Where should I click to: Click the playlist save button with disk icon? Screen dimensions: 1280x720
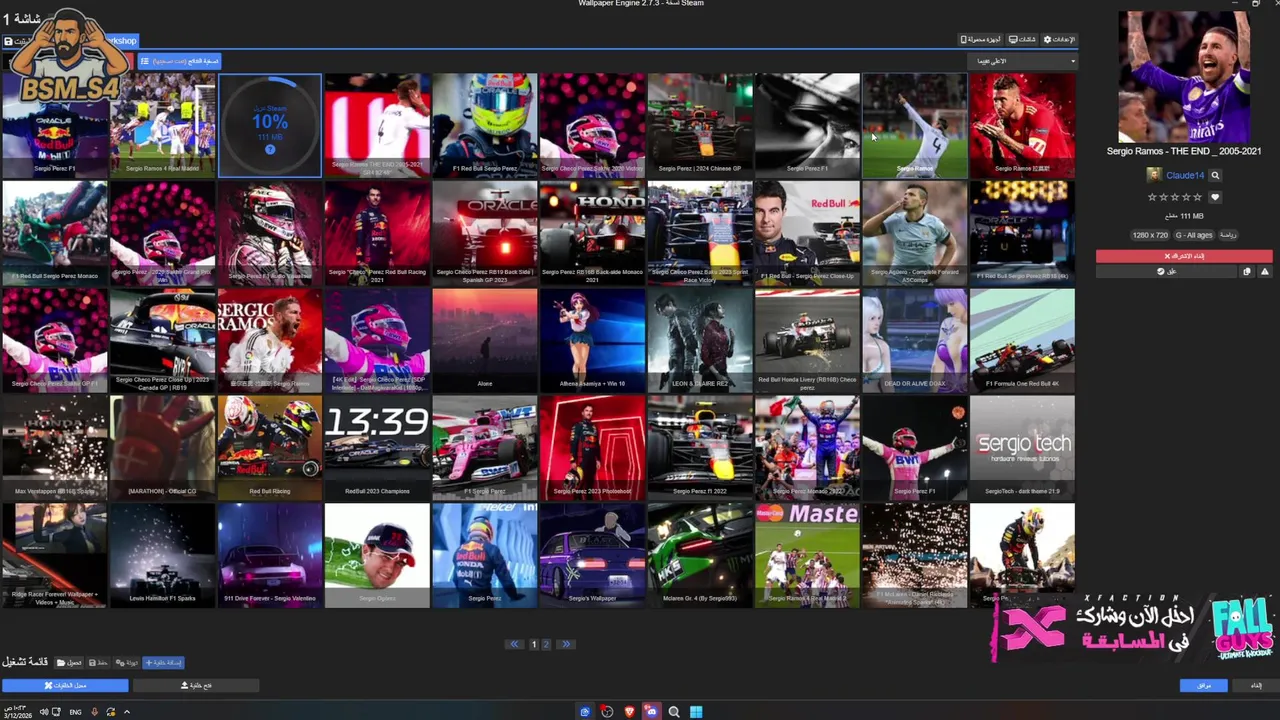(x=98, y=662)
